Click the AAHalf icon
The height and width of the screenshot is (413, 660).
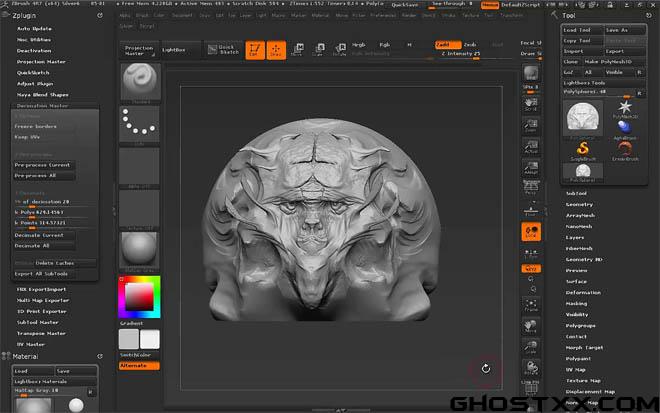531,167
